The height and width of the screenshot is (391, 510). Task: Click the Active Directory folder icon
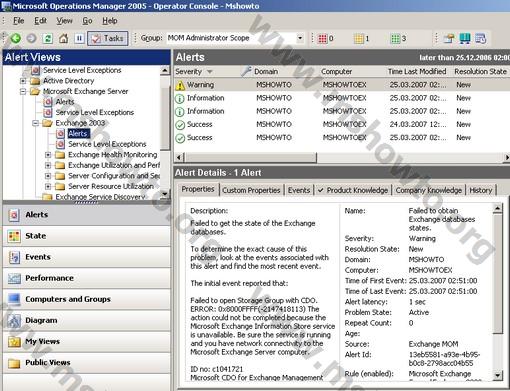[35, 81]
